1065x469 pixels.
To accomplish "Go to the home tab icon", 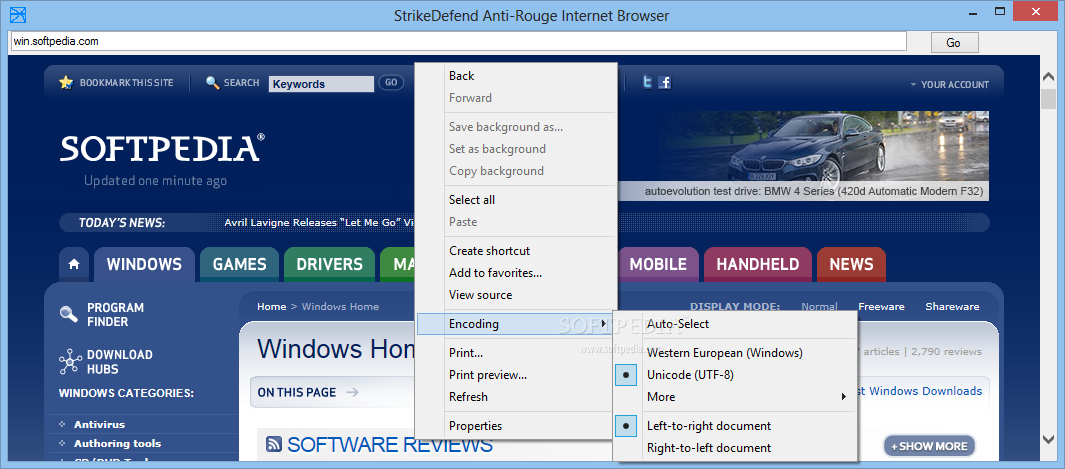I will click(74, 265).
